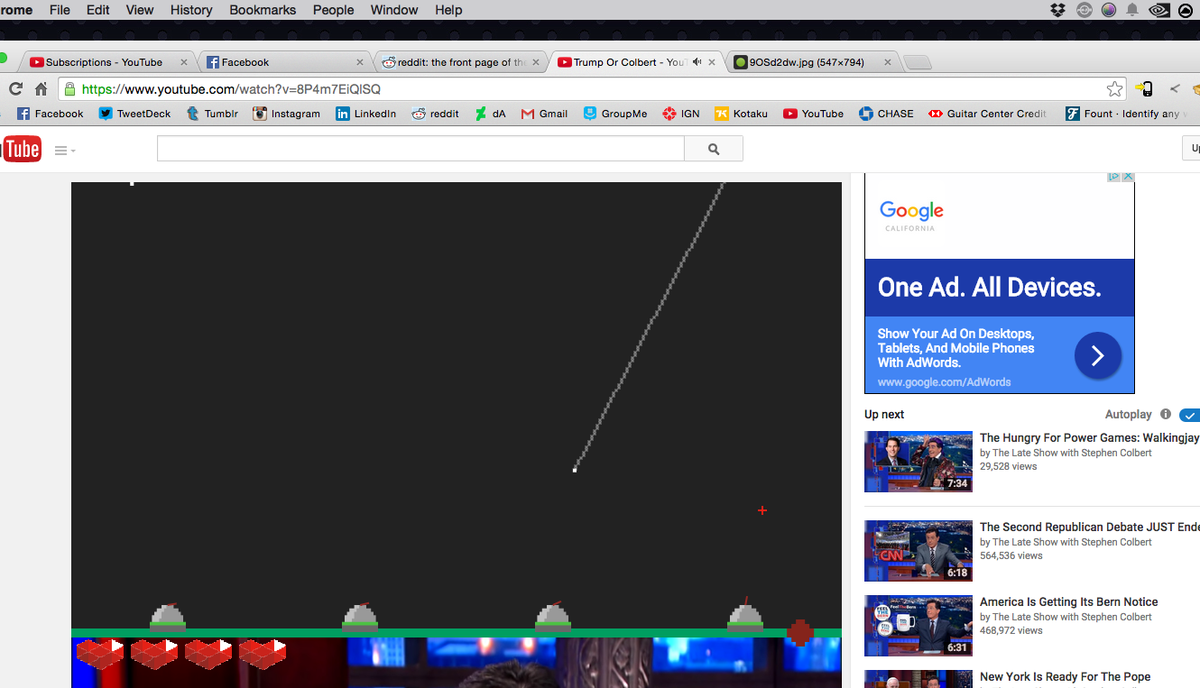Open the GroupMe bookmark
Screen dimensions: 1200x688
pyautogui.click(x=615, y=114)
